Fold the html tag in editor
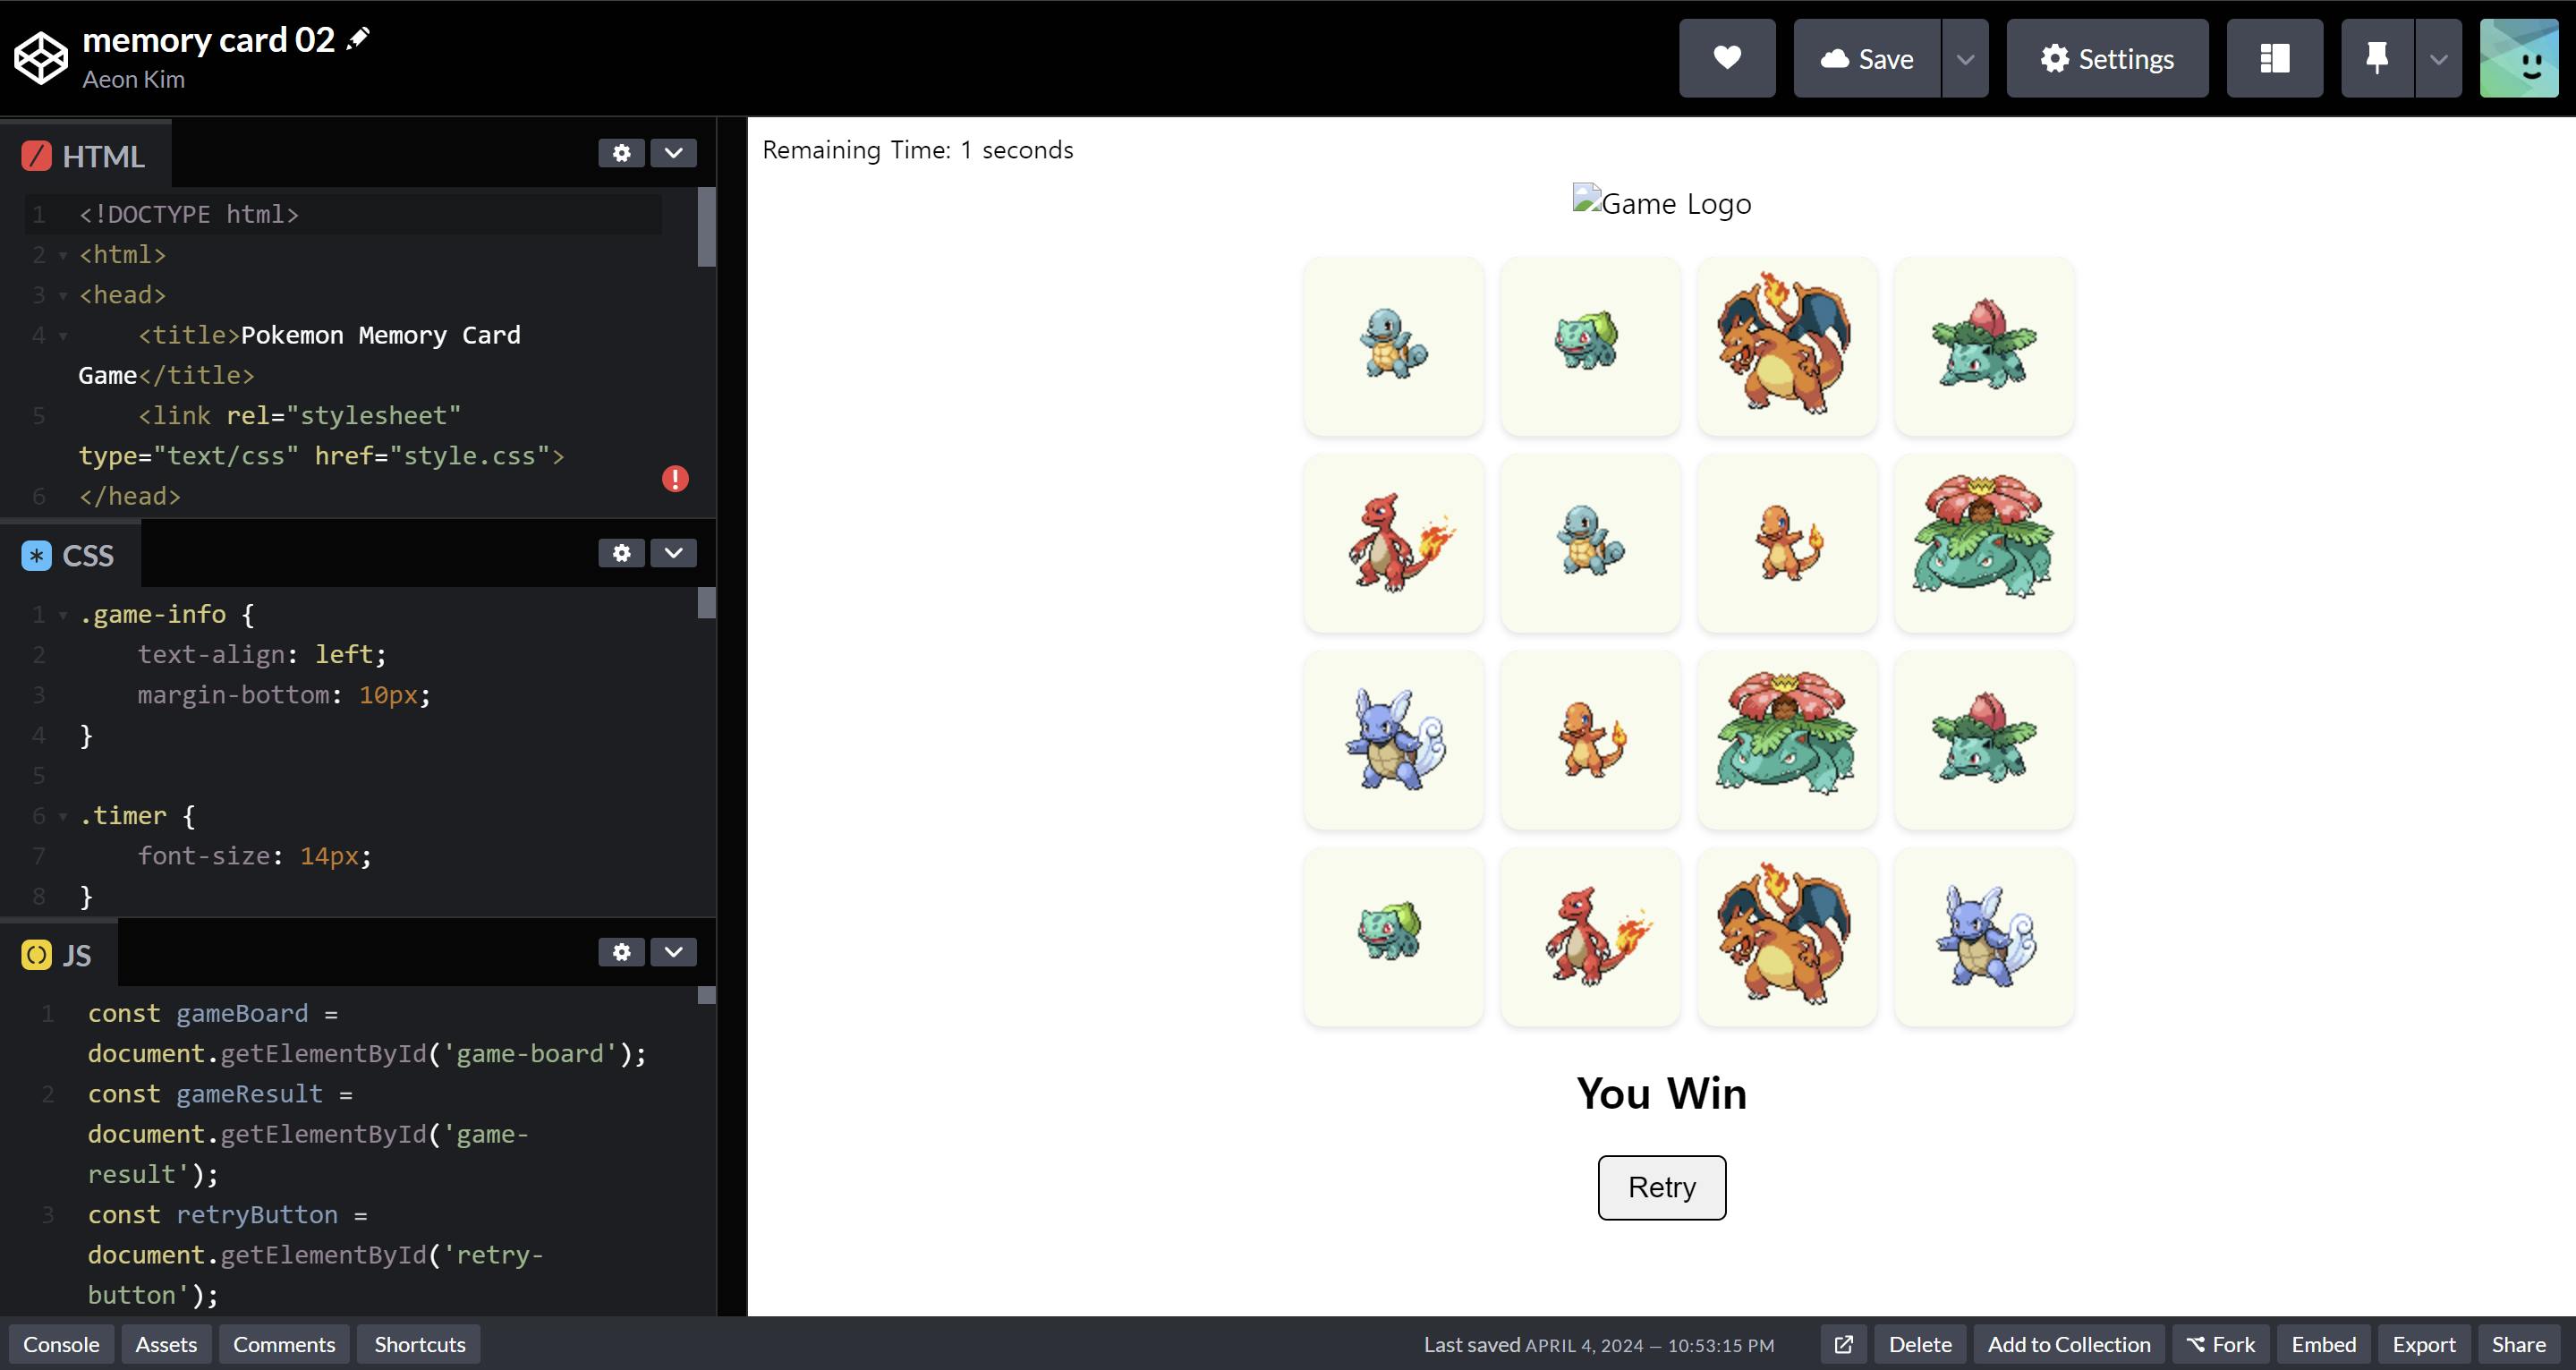2576x1370 pixels. click(63, 255)
